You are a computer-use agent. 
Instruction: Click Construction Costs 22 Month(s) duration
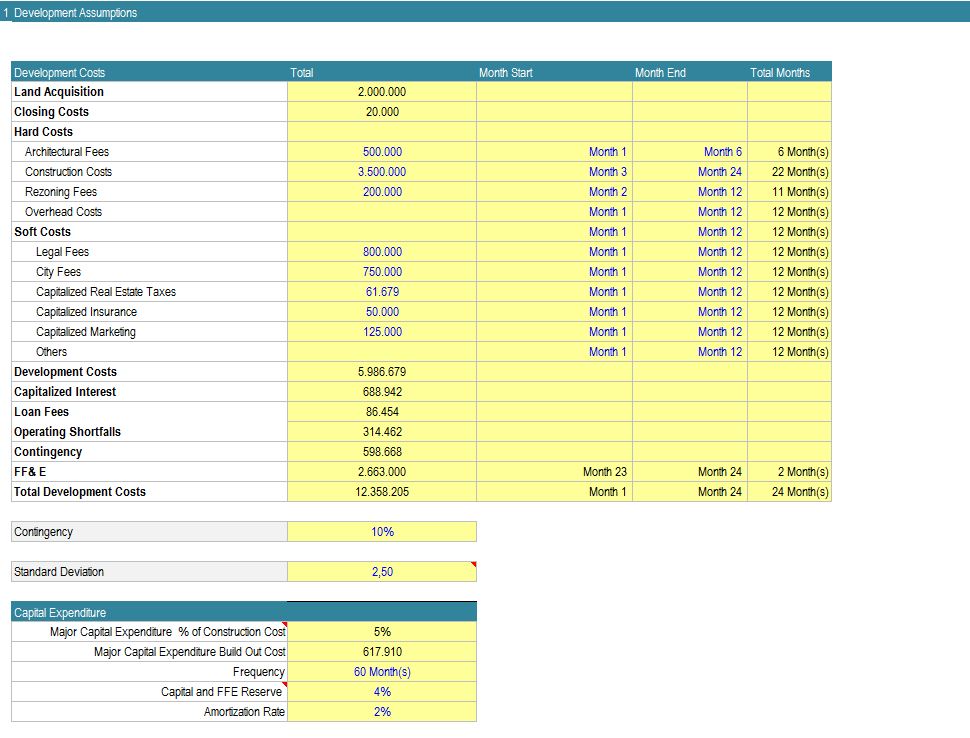pos(789,171)
